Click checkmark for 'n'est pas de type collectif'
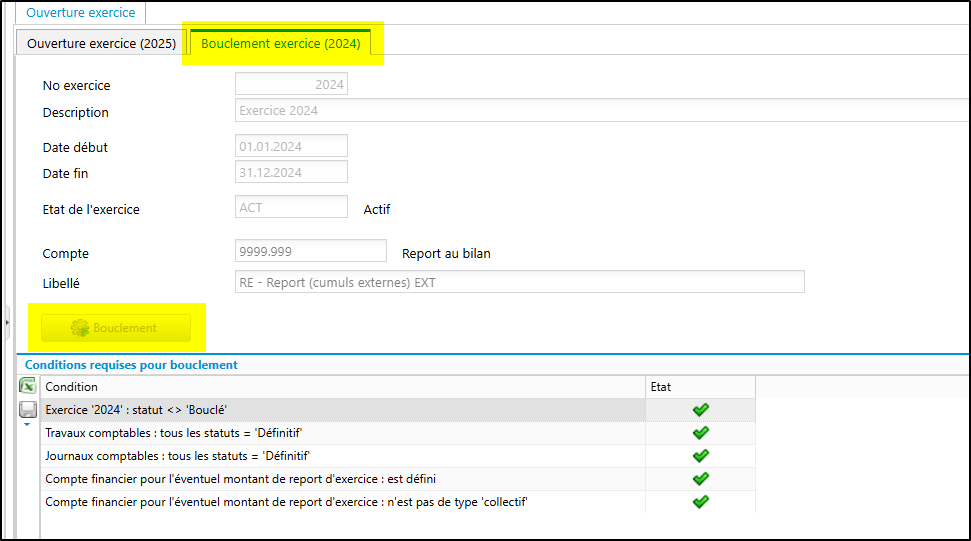The image size is (971, 541). pyautogui.click(x=700, y=501)
